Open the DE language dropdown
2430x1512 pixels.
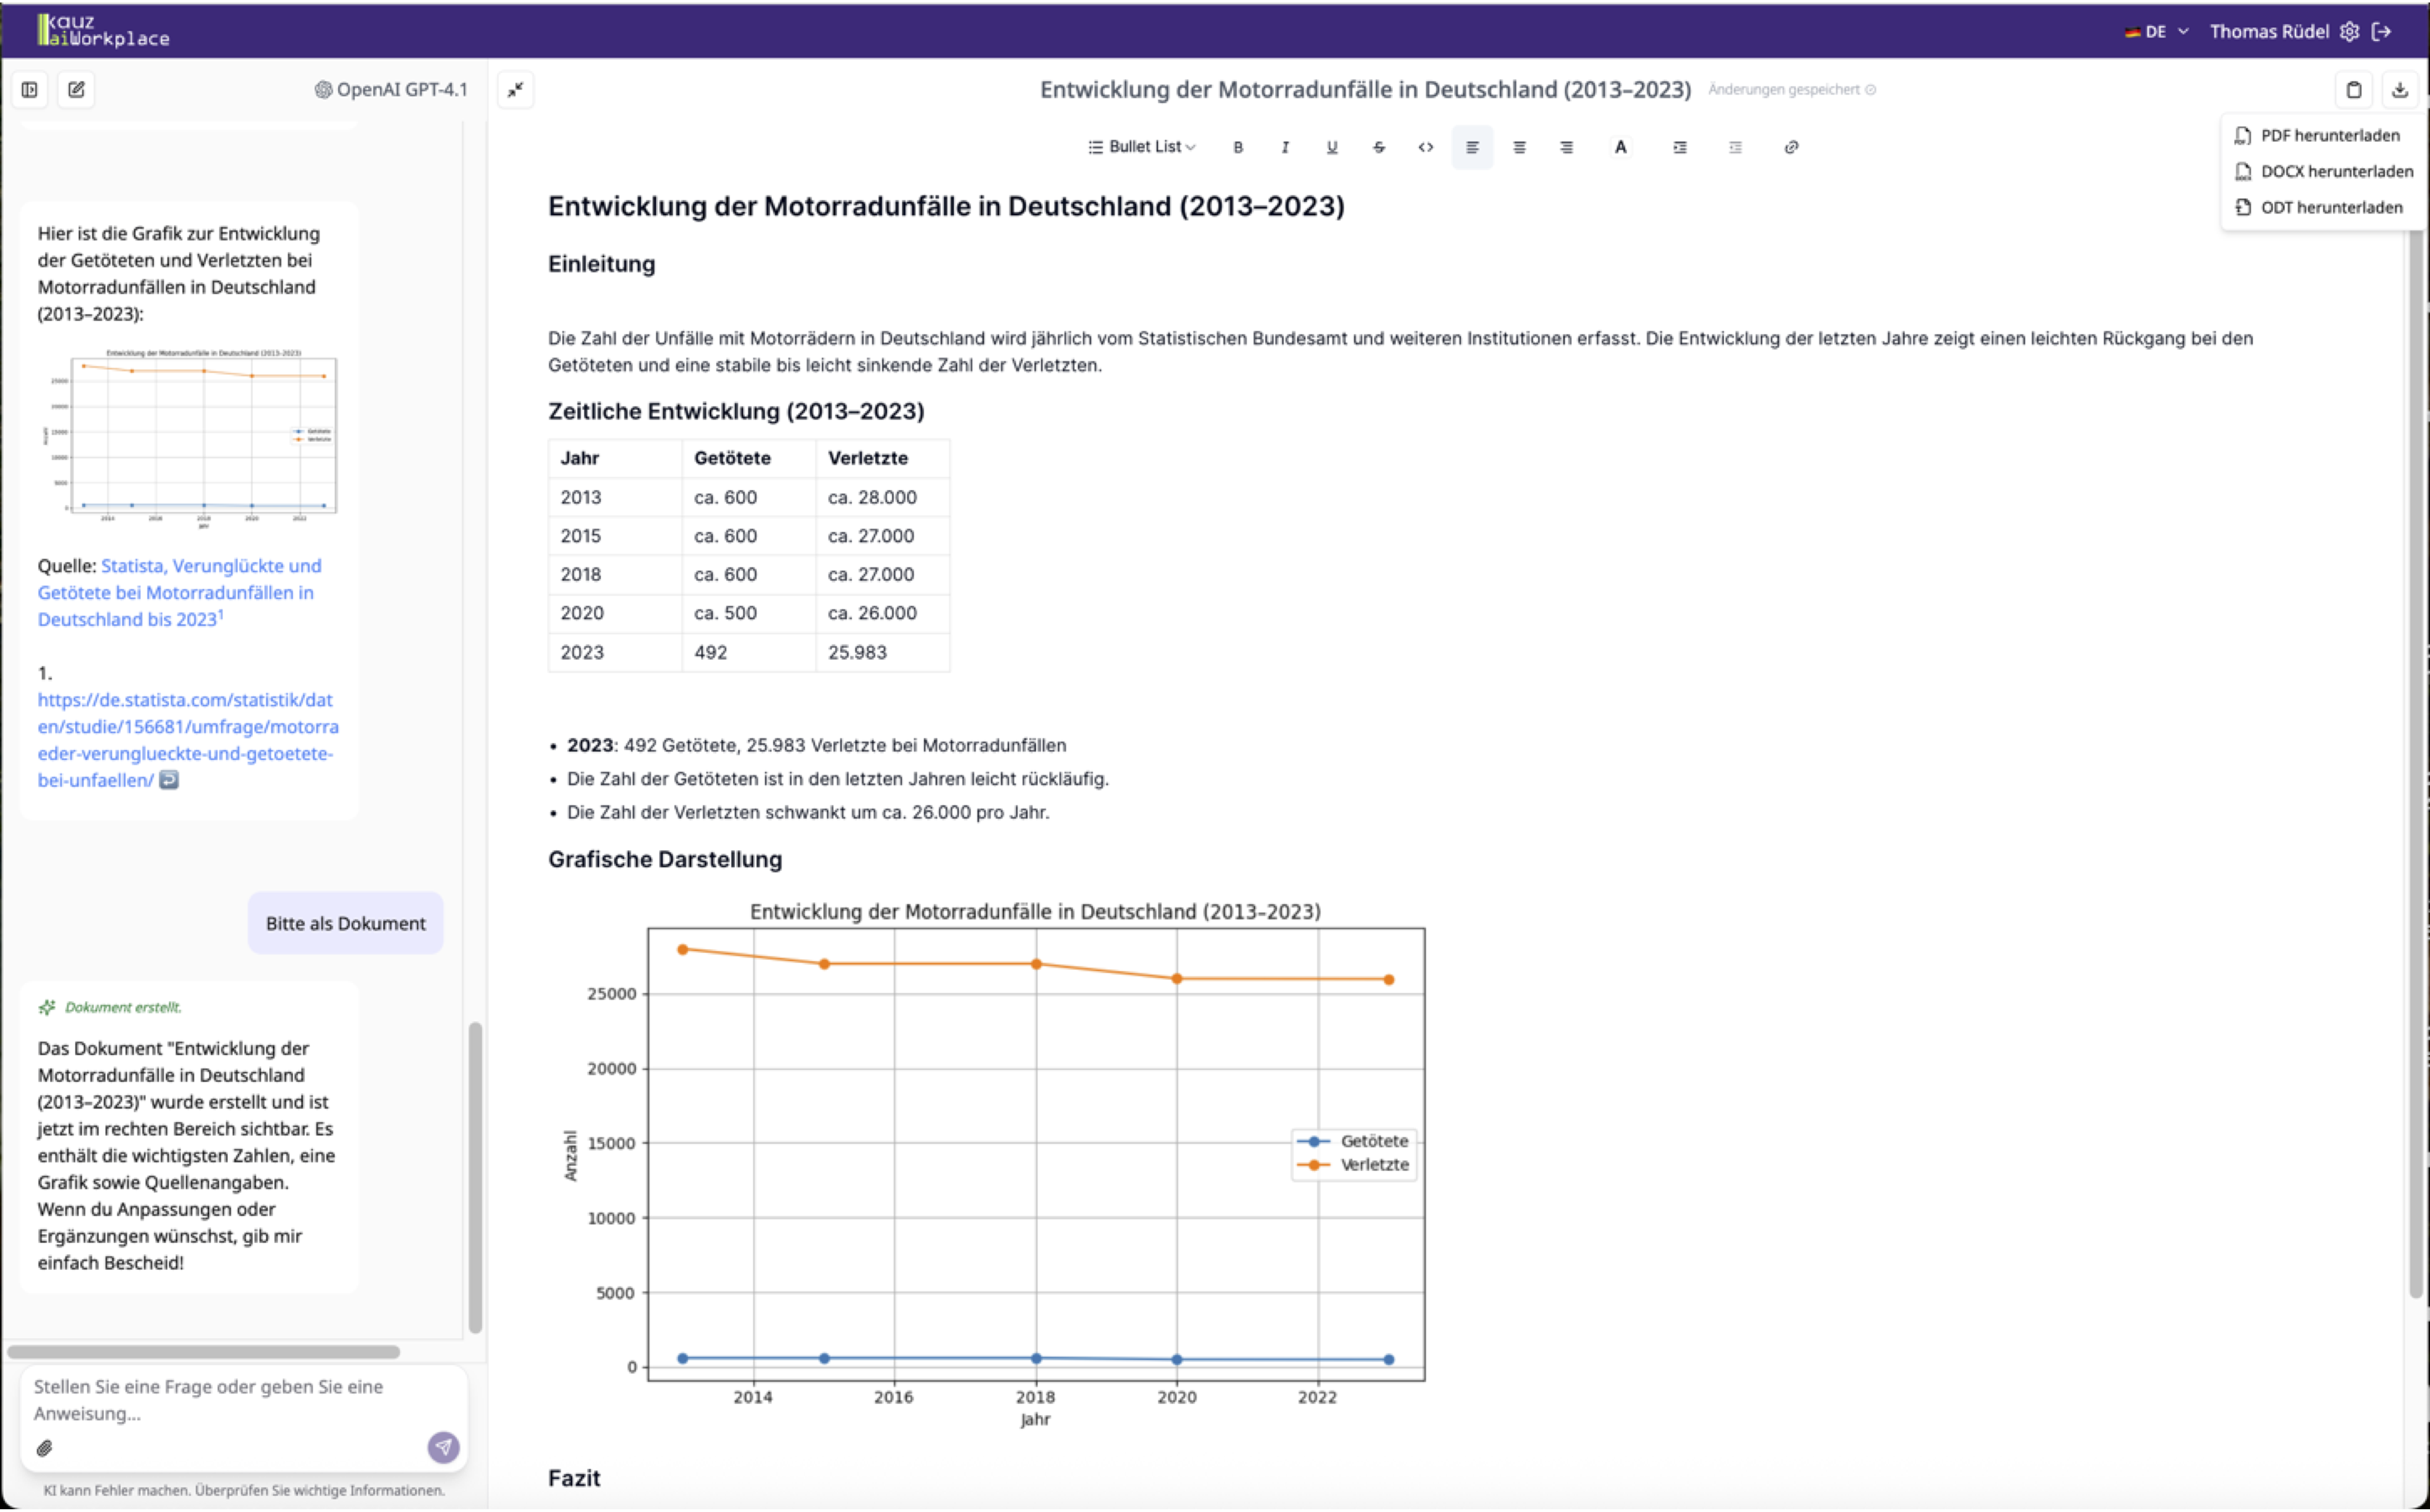2157,32
